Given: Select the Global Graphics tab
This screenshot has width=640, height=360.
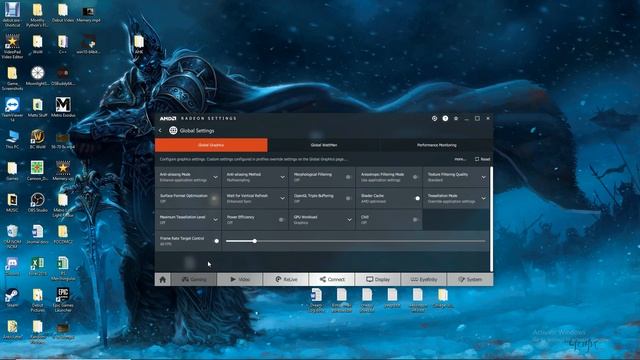Looking at the screenshot, I should coord(211,145).
